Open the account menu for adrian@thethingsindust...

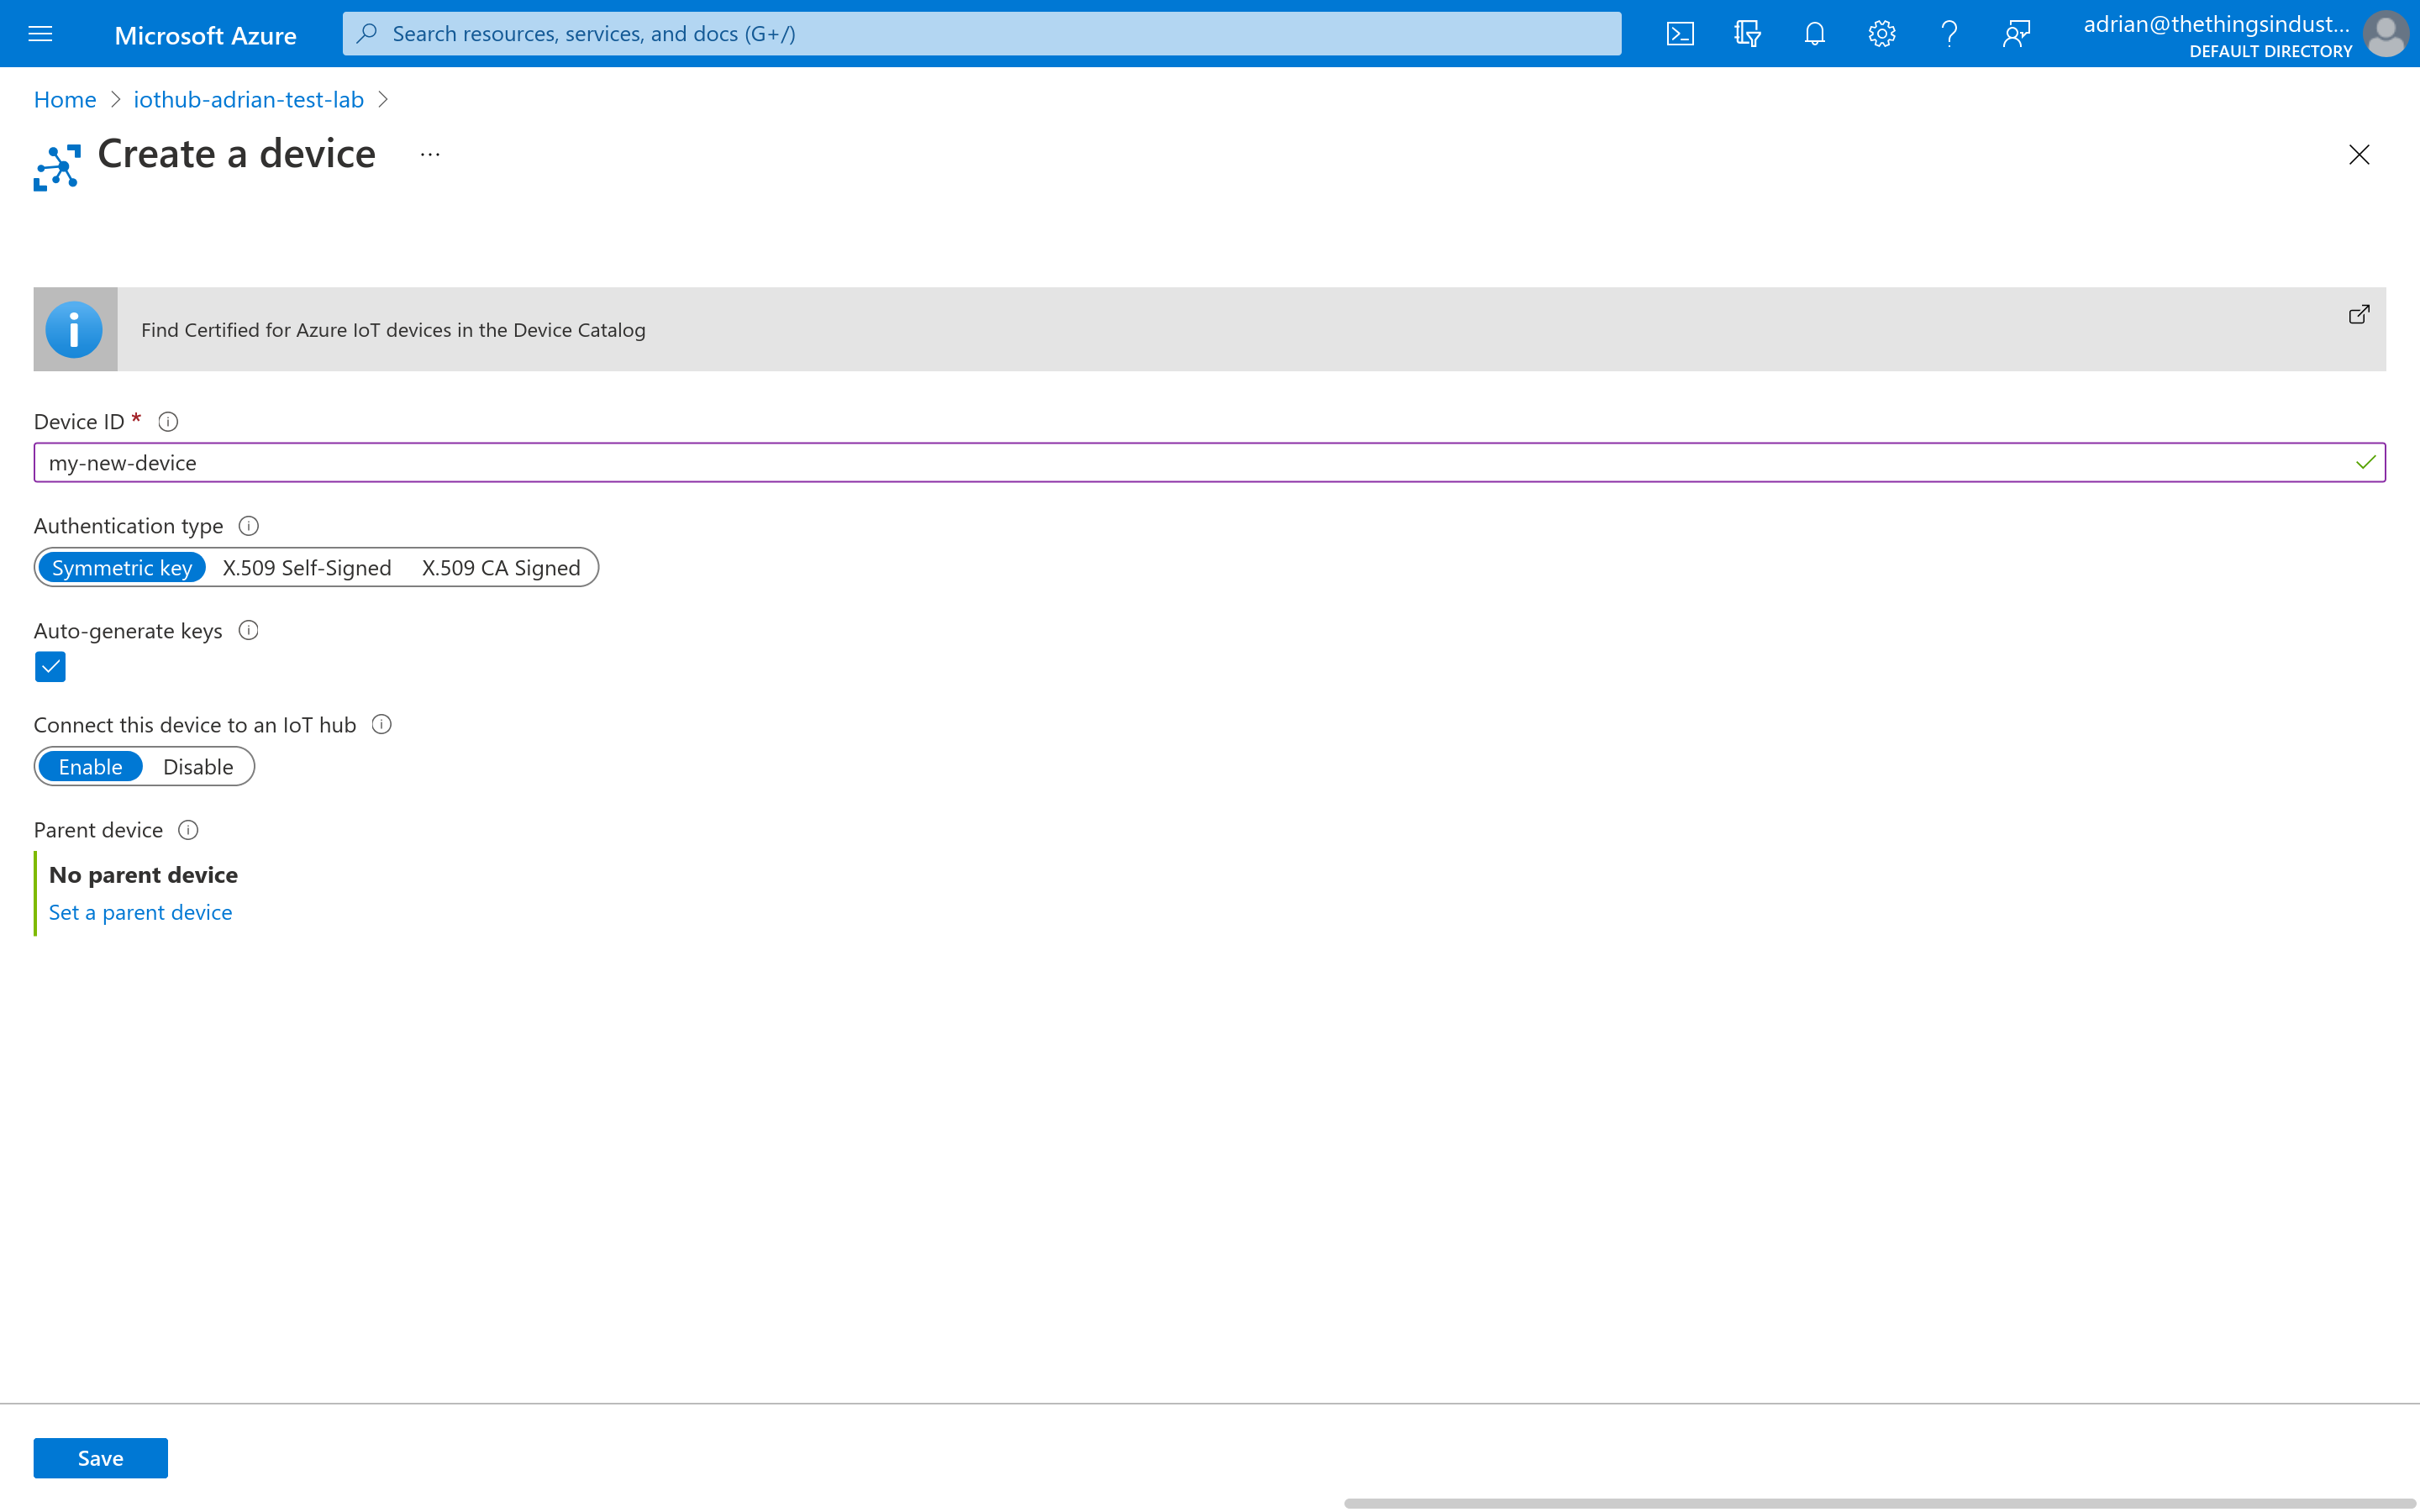(x=2245, y=34)
